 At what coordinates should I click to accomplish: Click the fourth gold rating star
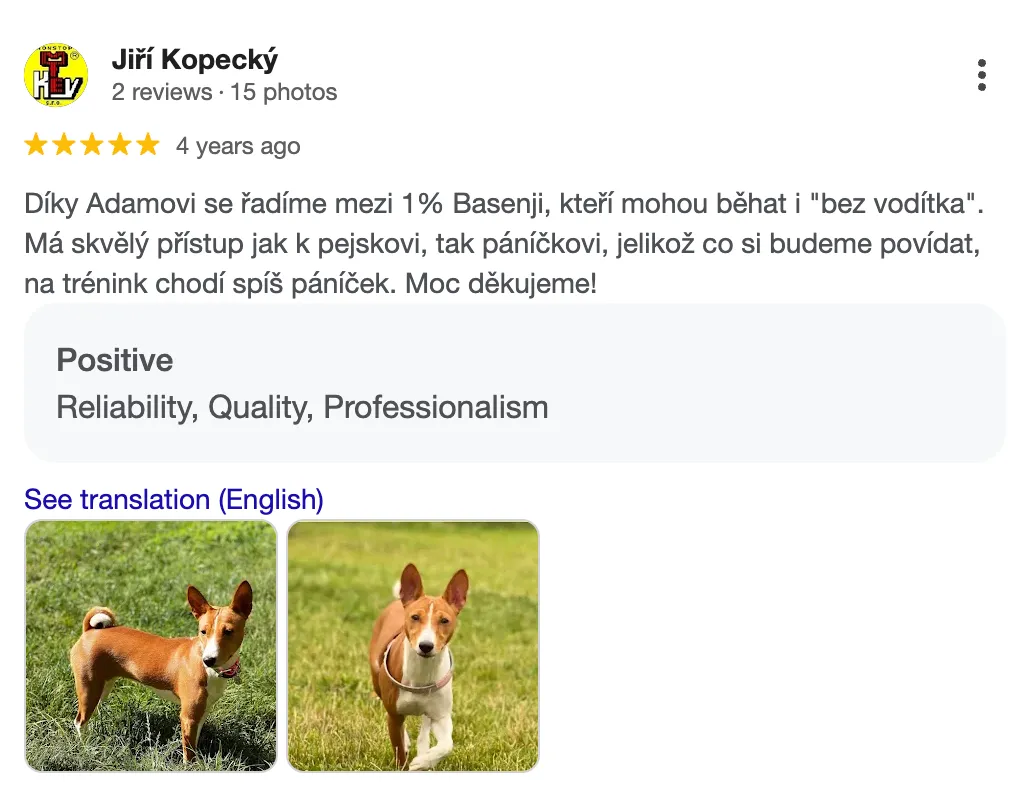(x=120, y=146)
